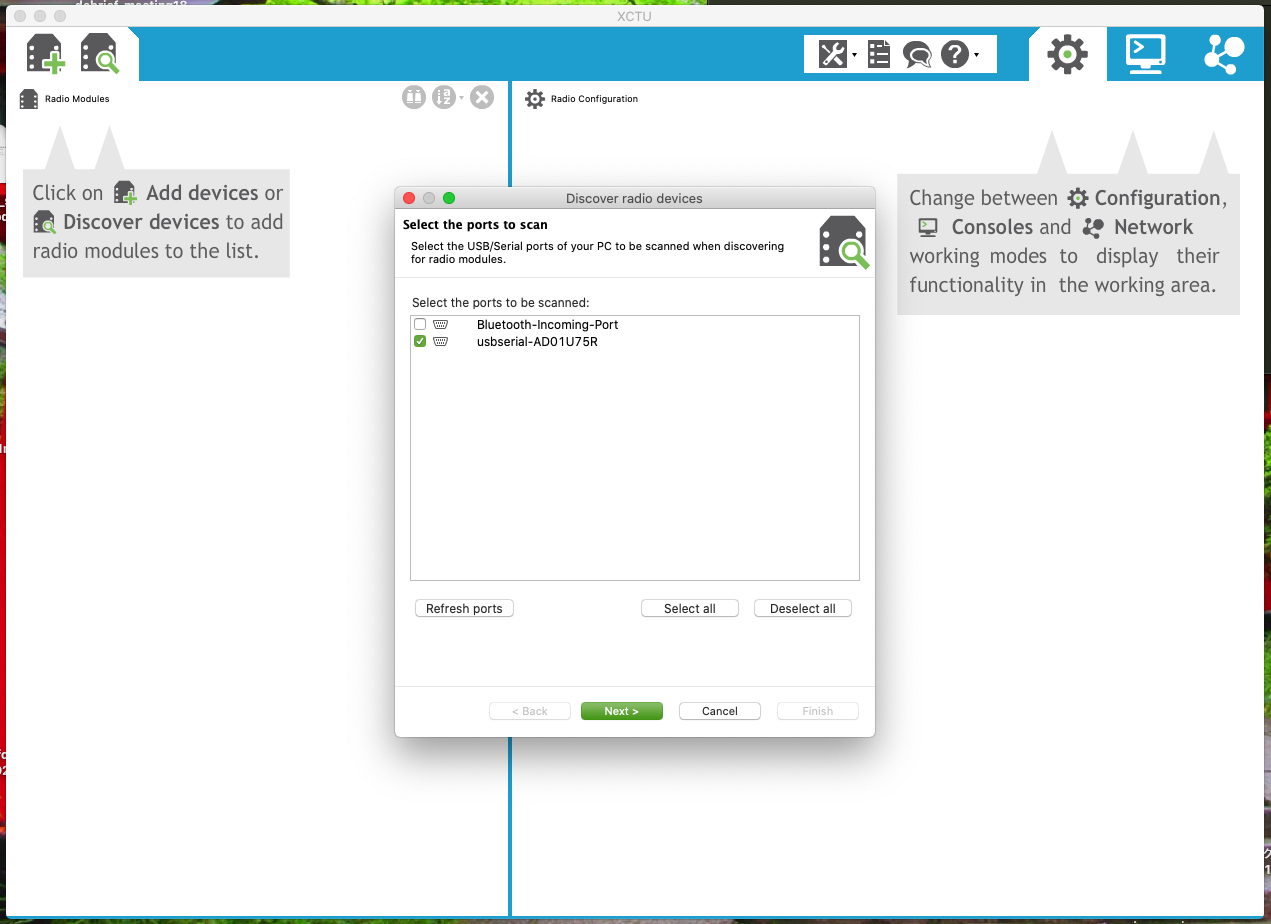The image size is (1271, 924).
Task: Click the Network icon in right hint
Action: pos(1093,227)
